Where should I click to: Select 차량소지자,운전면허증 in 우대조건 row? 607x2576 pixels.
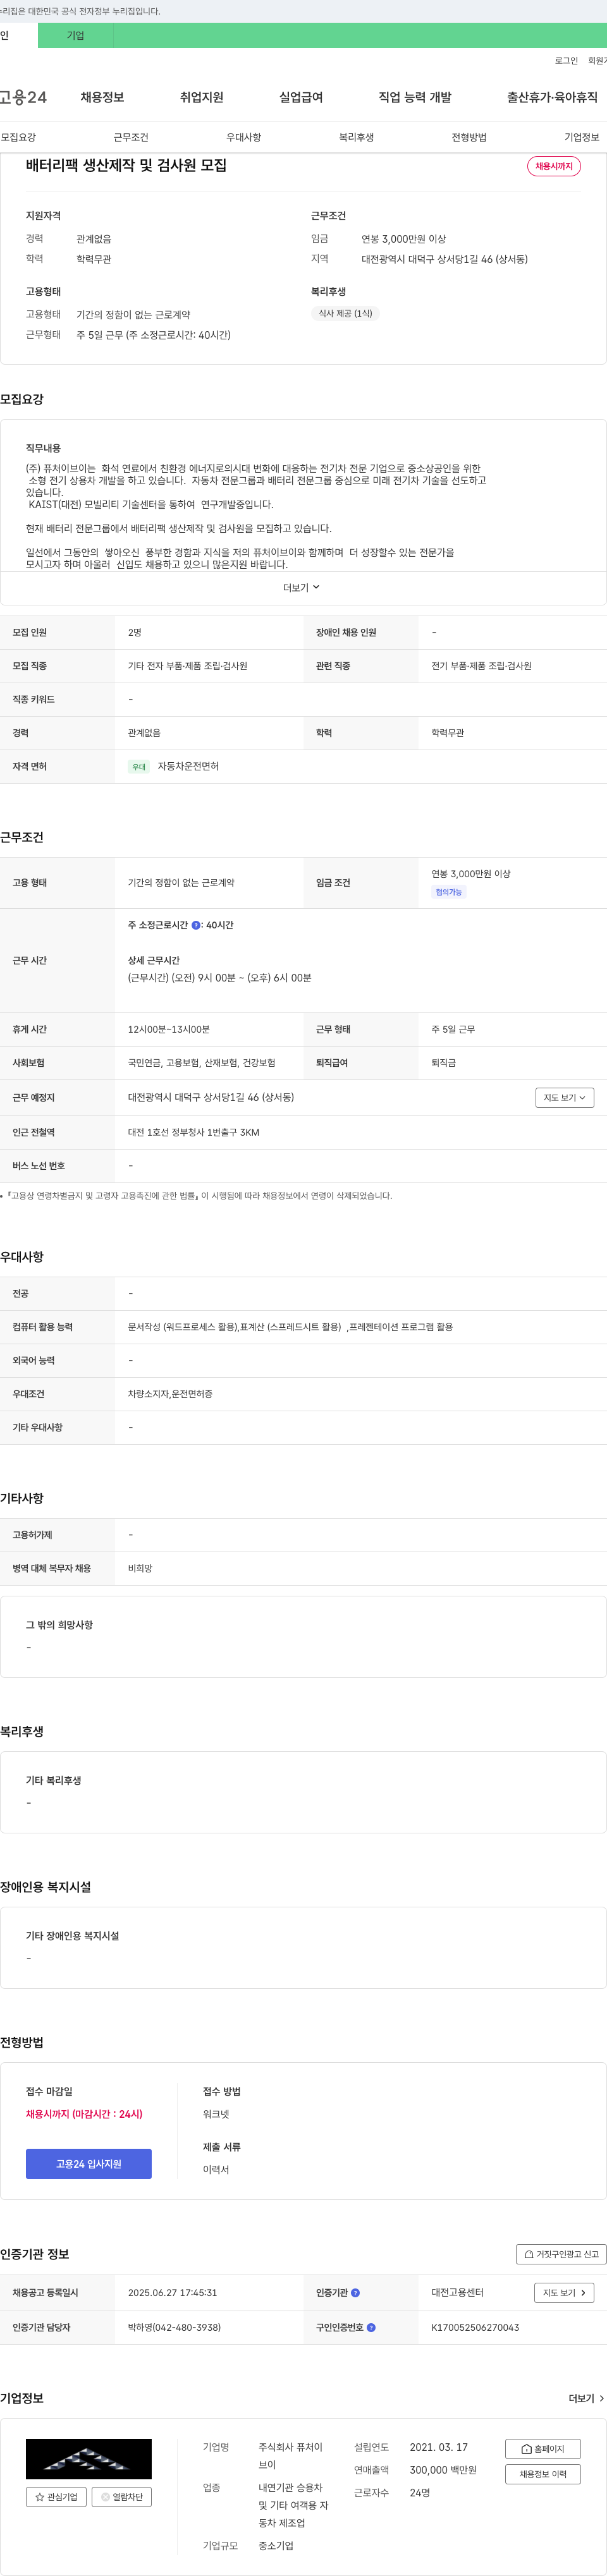pyautogui.click(x=170, y=1393)
